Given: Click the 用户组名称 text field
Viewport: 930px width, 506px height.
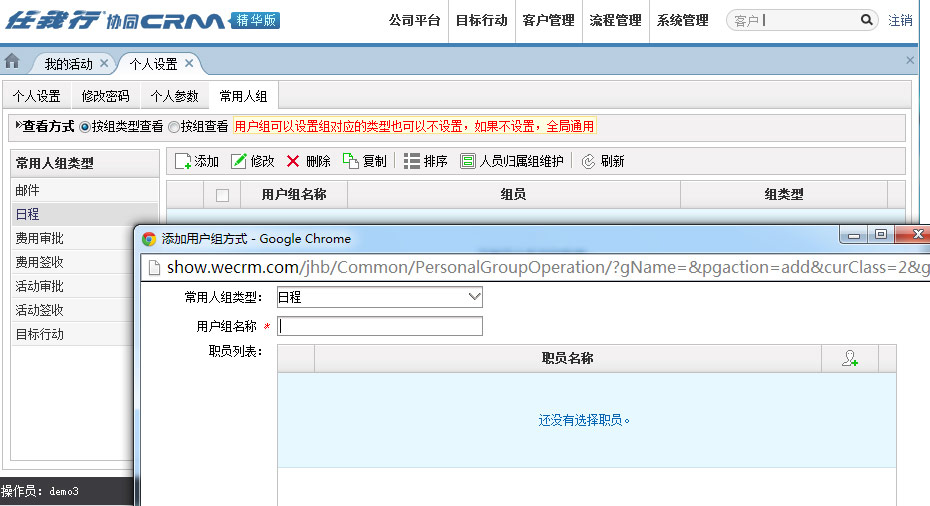Looking at the screenshot, I should [380, 326].
